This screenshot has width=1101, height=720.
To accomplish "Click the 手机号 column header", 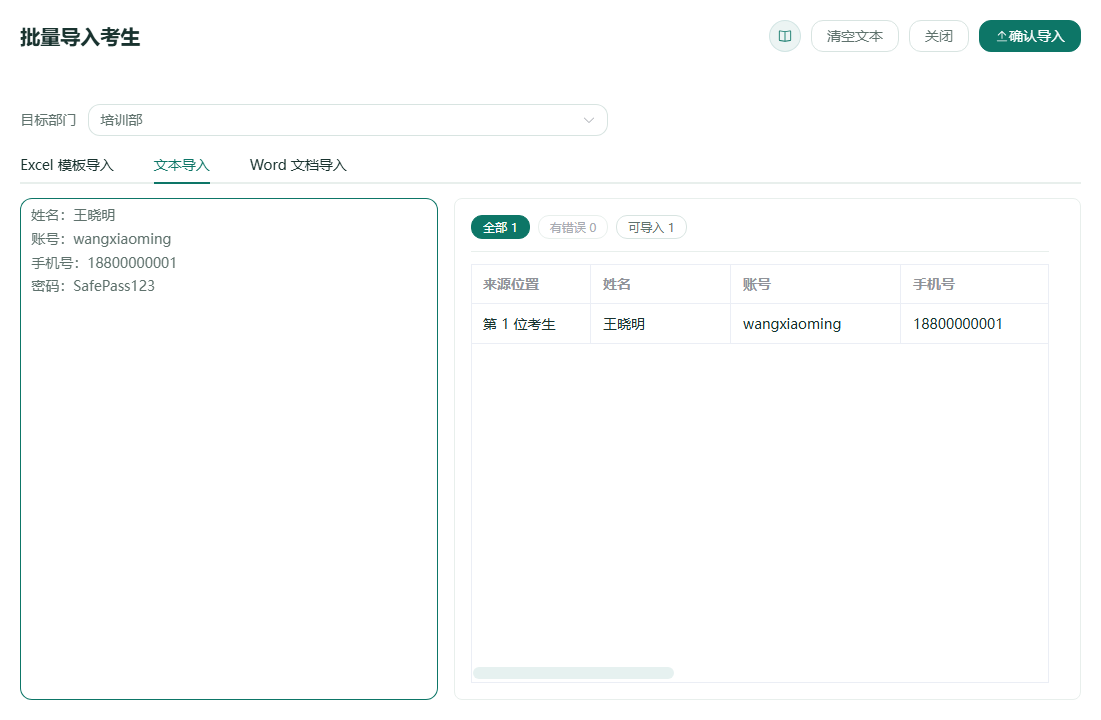I will (975, 284).
